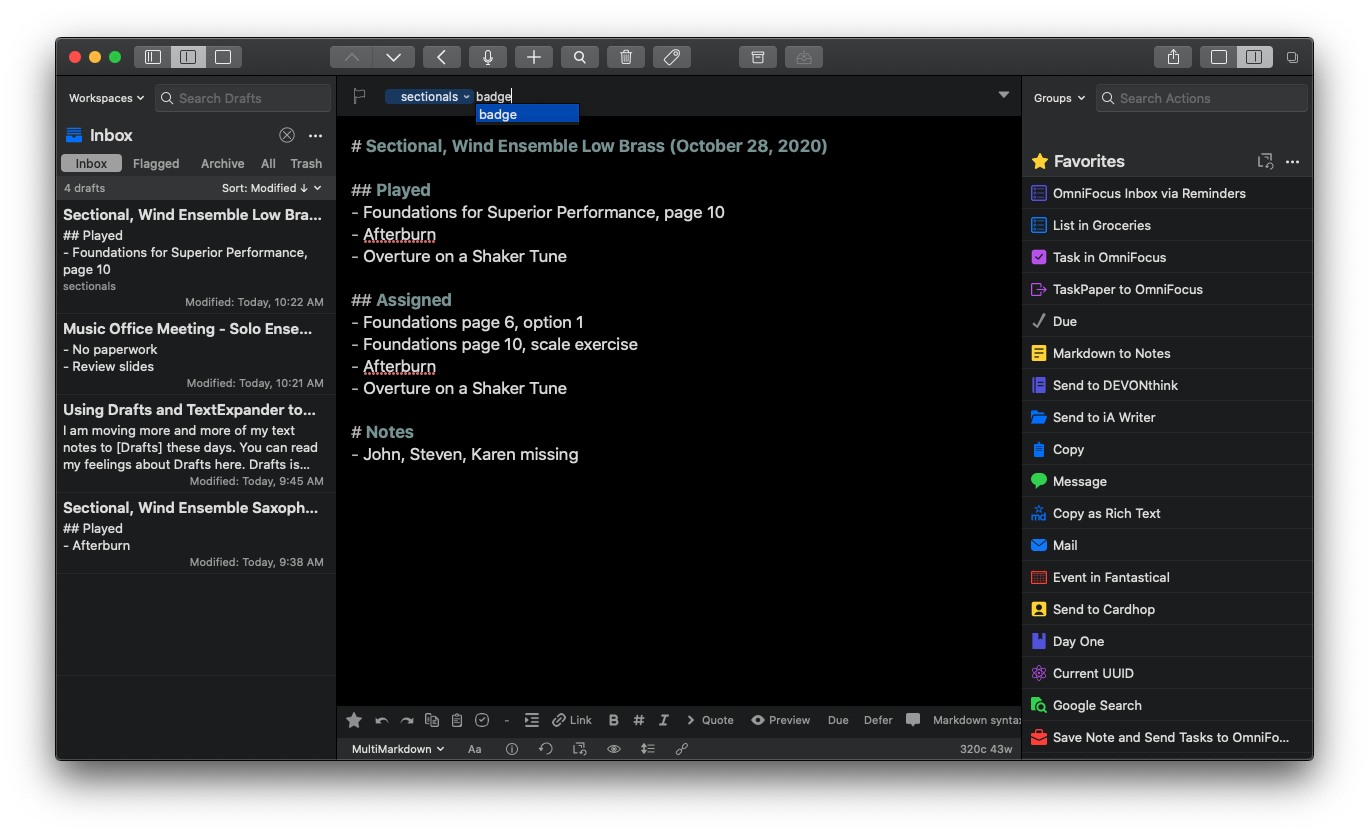1369x834 pixels.
Task: Click the arrange lines icon in status bar
Action: [648, 749]
